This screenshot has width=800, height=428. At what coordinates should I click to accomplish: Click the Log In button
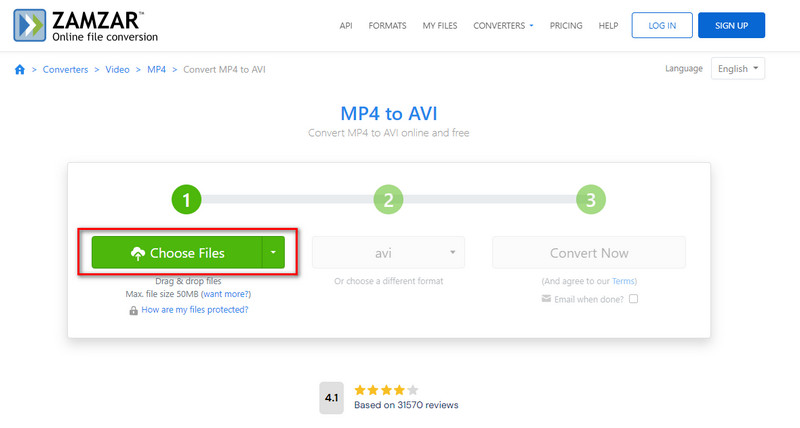661,25
